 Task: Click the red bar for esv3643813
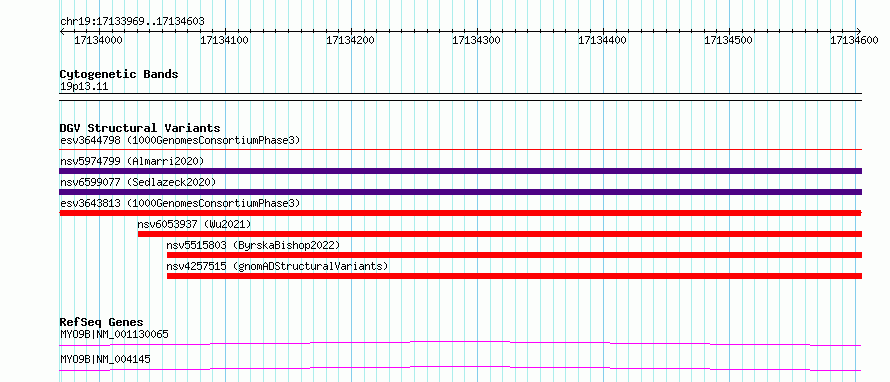tap(460, 213)
